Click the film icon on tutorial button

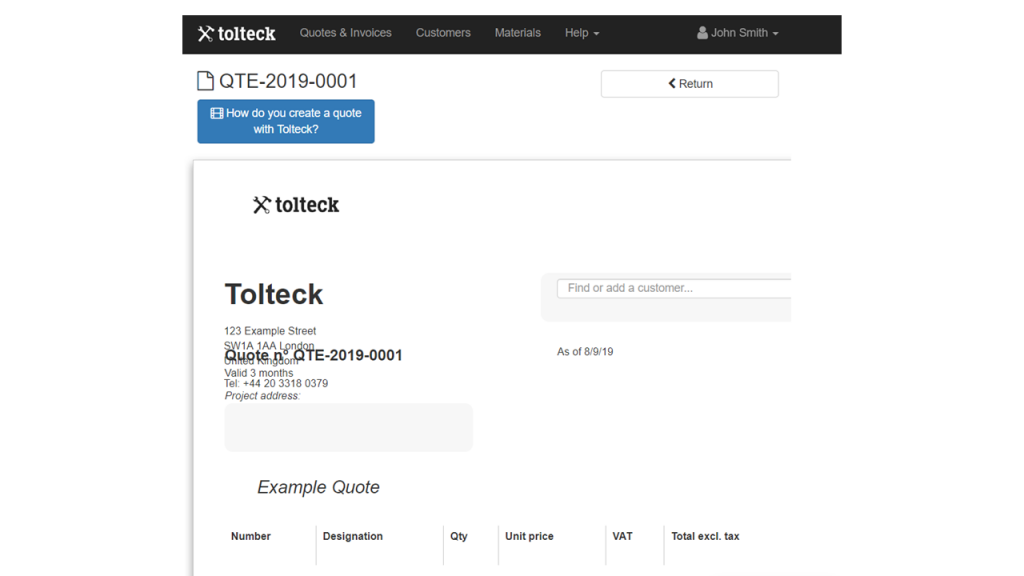click(217, 114)
